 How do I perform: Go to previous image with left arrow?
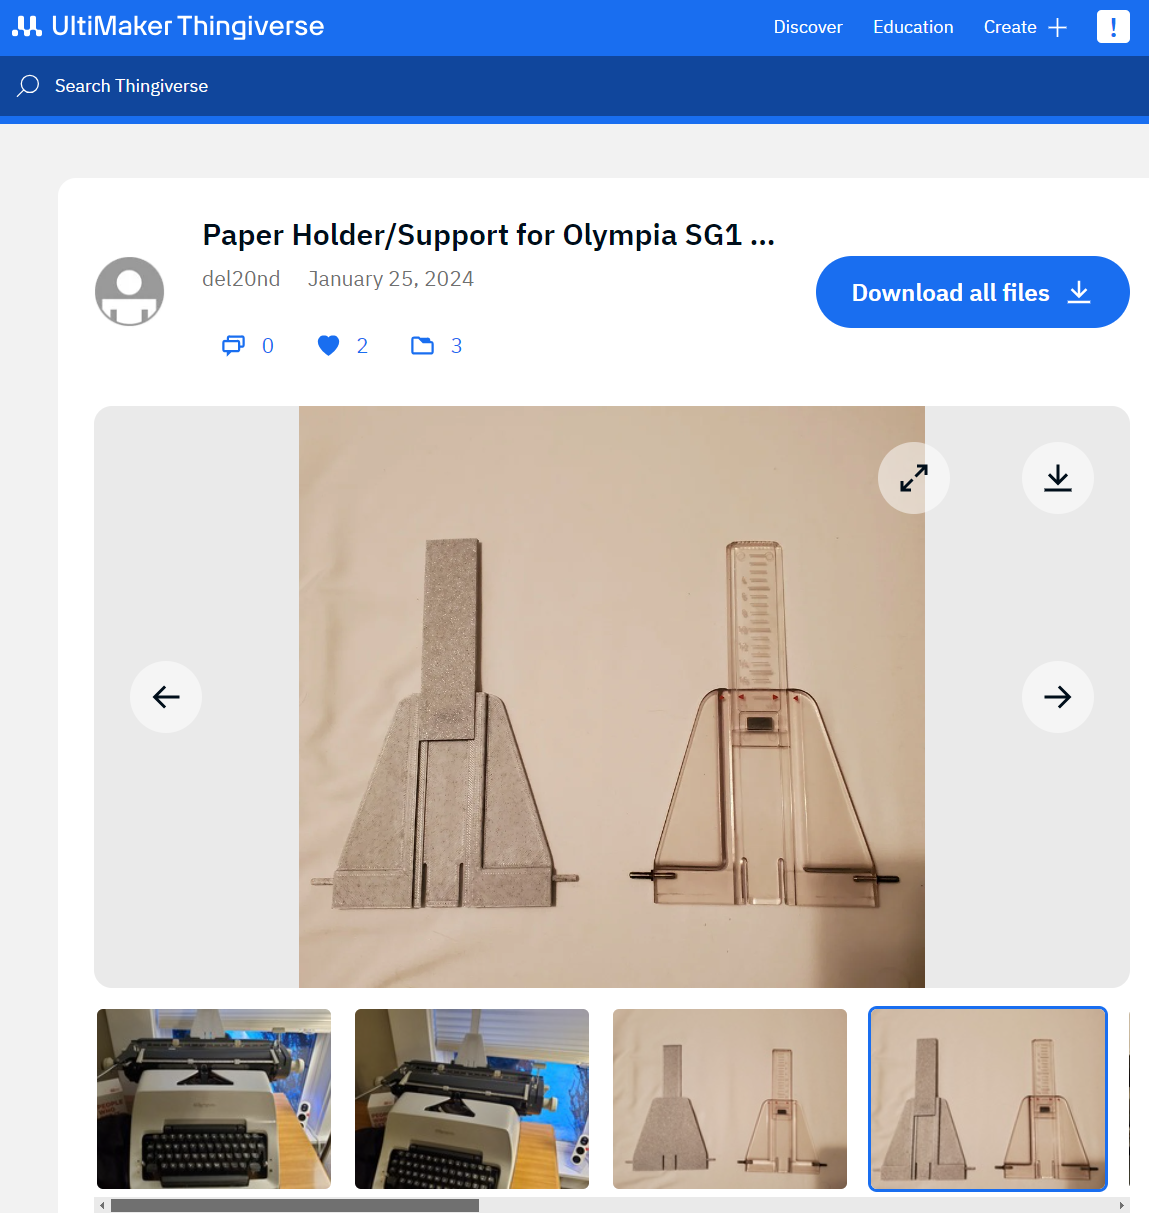click(x=166, y=697)
